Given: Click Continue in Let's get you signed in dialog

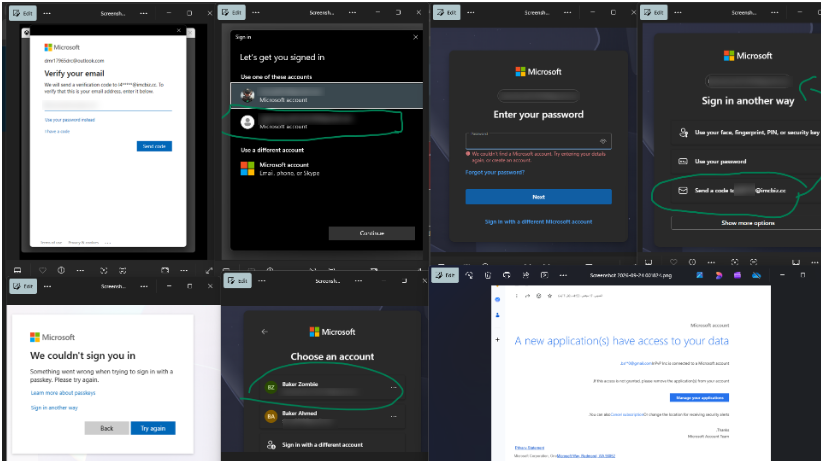Looking at the screenshot, I should [x=372, y=233].
